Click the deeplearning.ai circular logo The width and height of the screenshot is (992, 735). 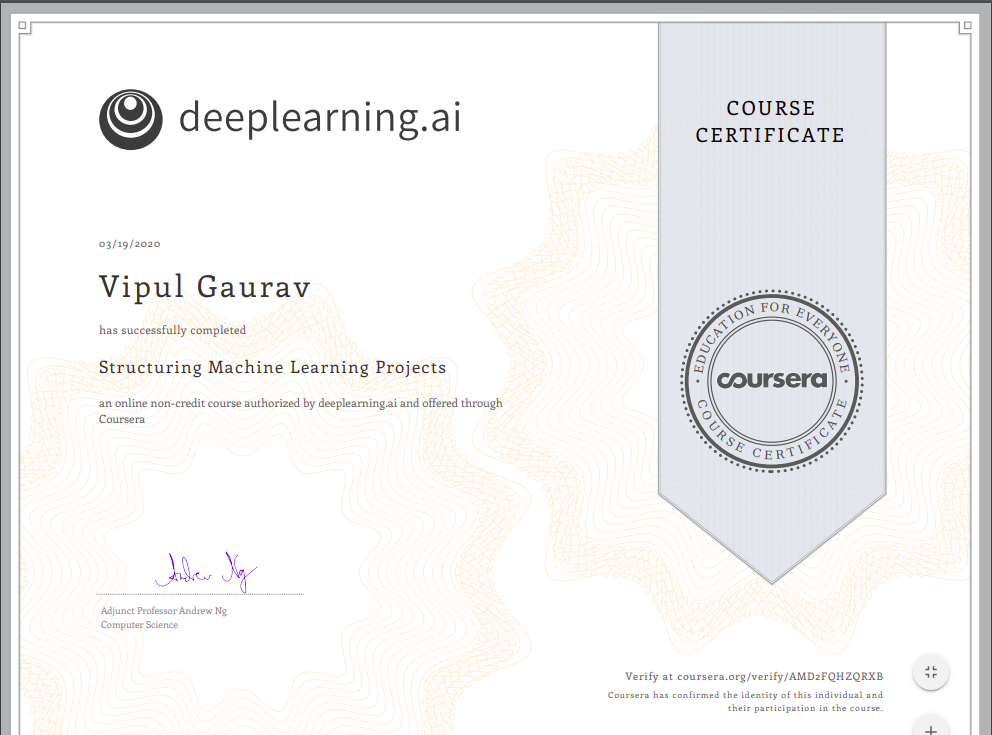(131, 119)
